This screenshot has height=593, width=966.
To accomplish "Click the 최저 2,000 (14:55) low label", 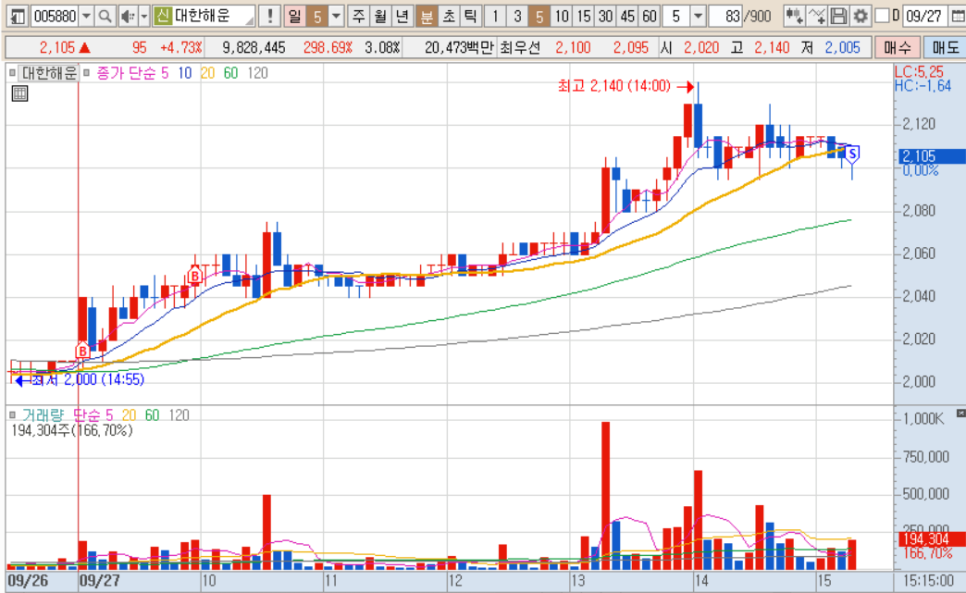I will 87,380.
